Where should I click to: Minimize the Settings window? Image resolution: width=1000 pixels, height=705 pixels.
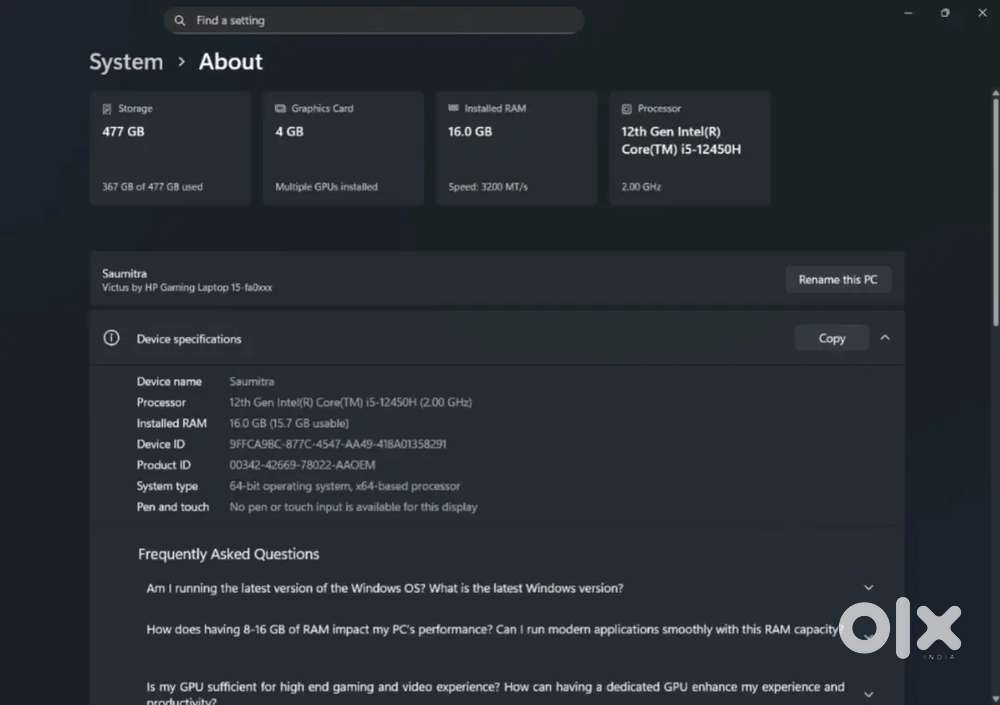tap(908, 13)
